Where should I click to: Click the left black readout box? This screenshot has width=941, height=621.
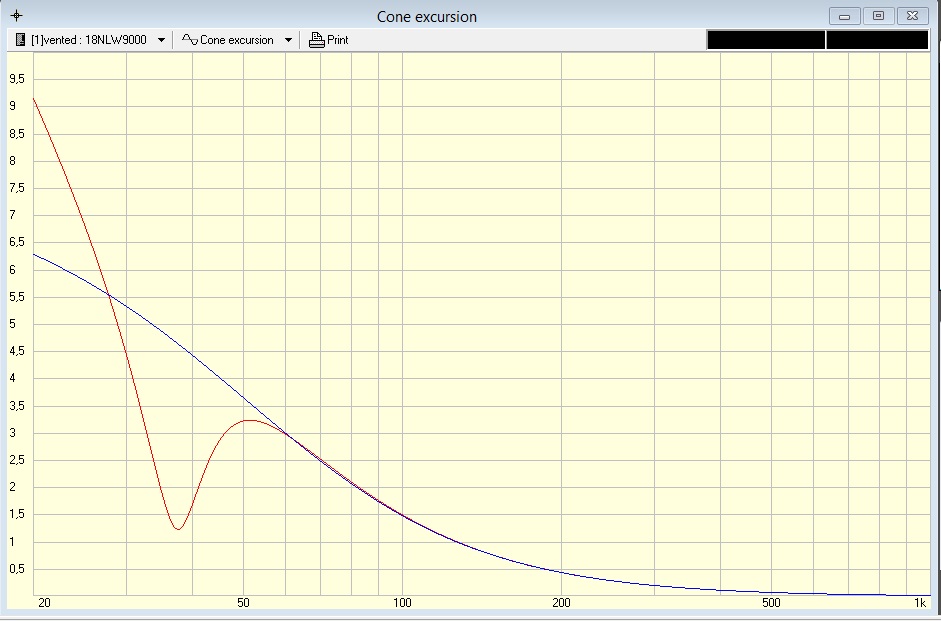coord(765,40)
